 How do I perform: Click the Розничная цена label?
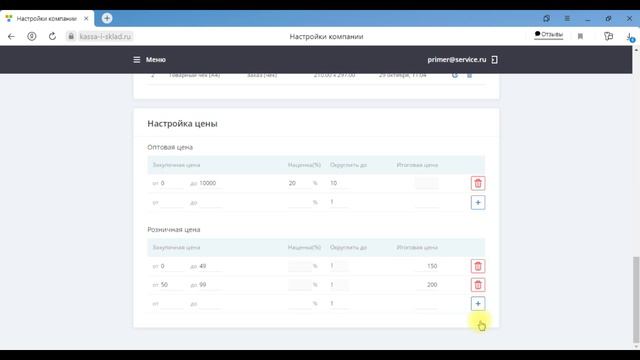[x=174, y=230]
